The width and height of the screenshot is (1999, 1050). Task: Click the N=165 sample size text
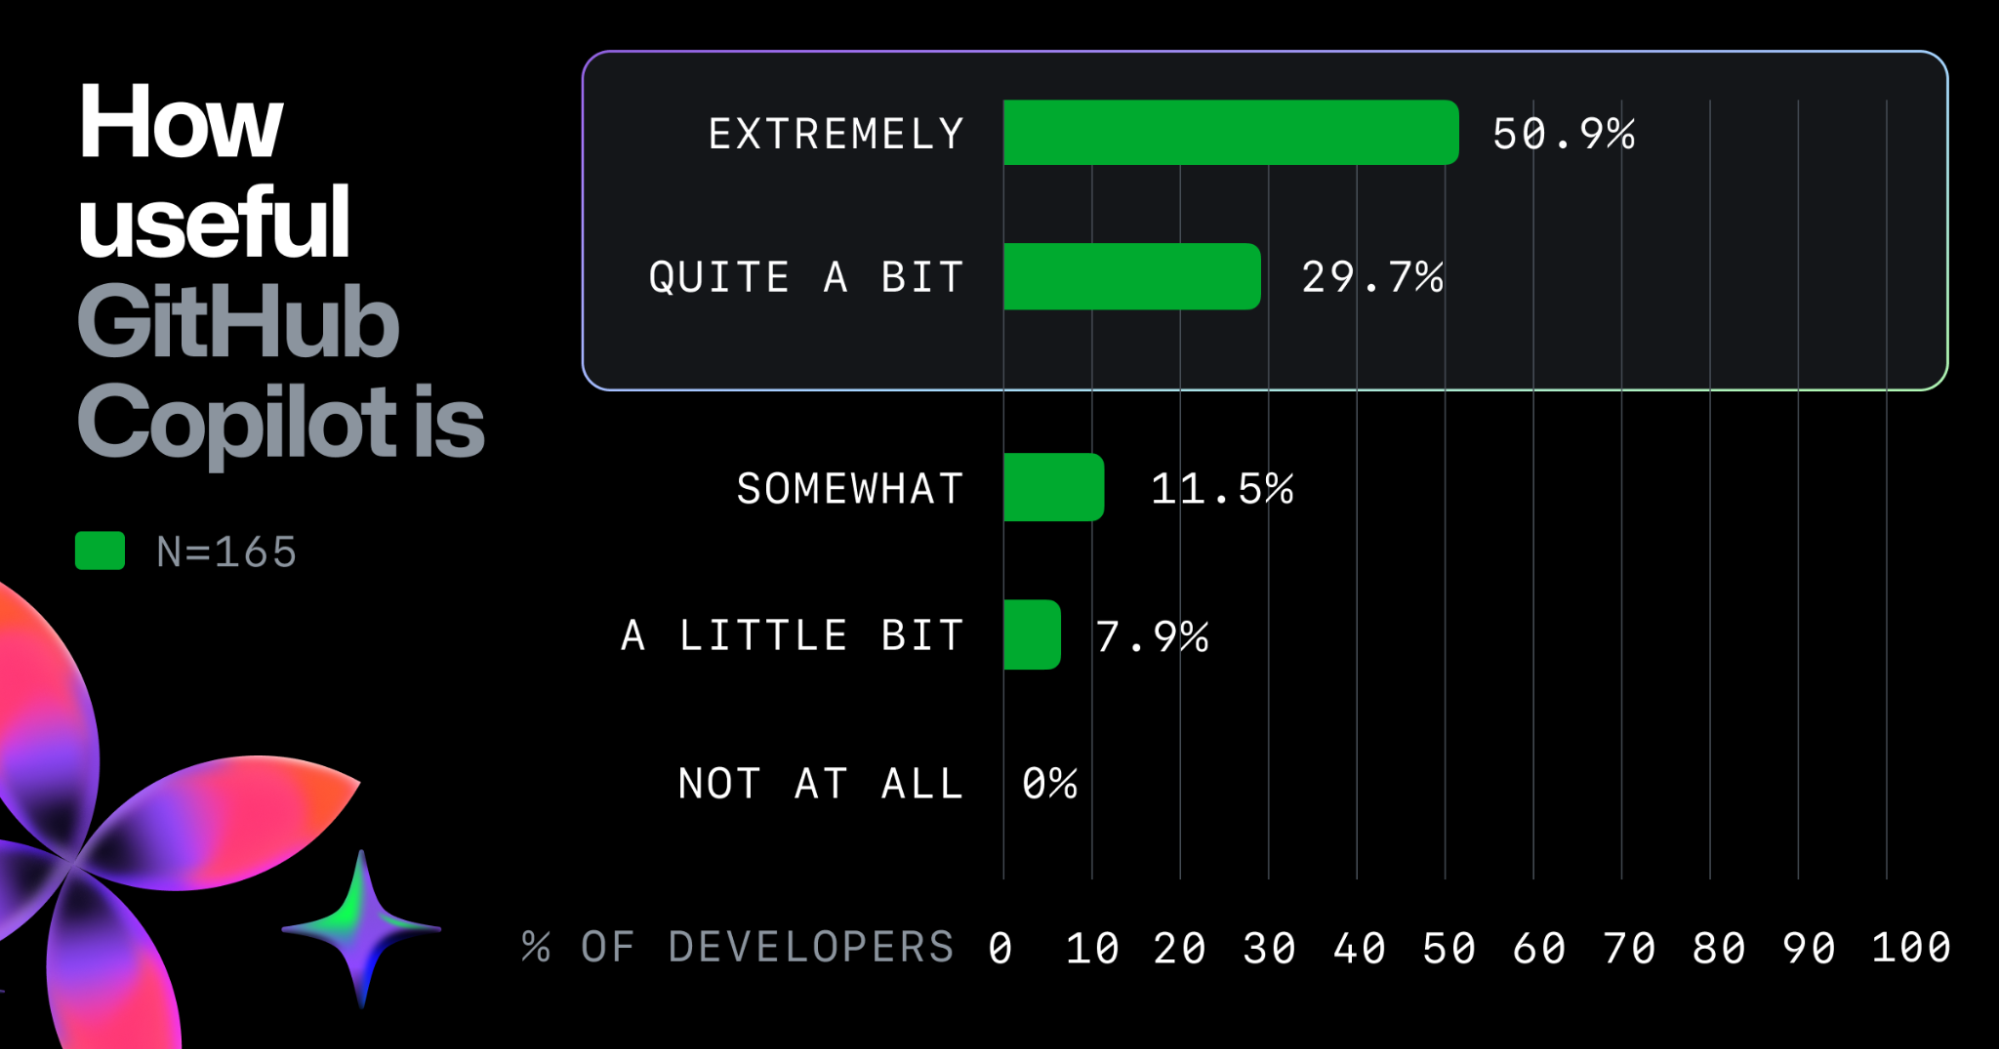(x=227, y=552)
